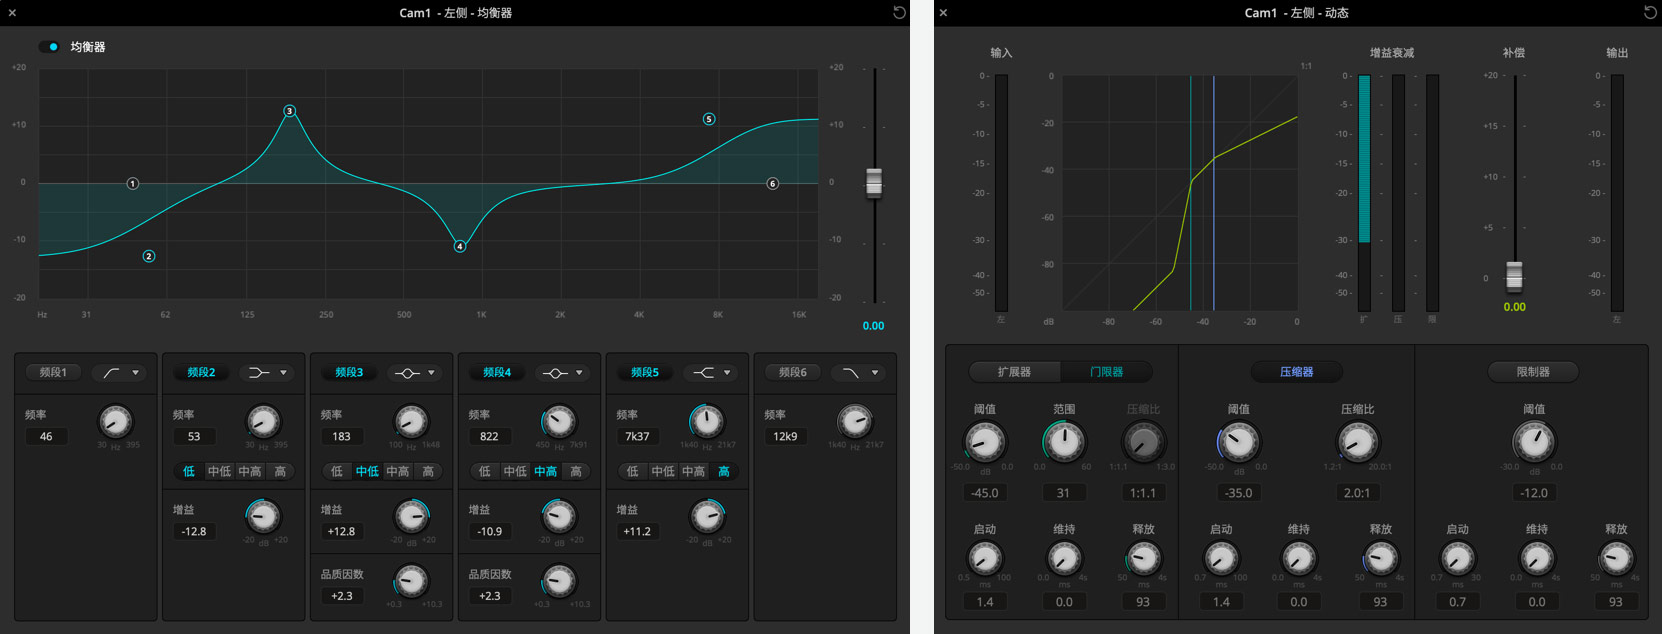The height and width of the screenshot is (634, 1662).
Task: Edit the 频段5 gain field showing +11.2
Action: 637,531
